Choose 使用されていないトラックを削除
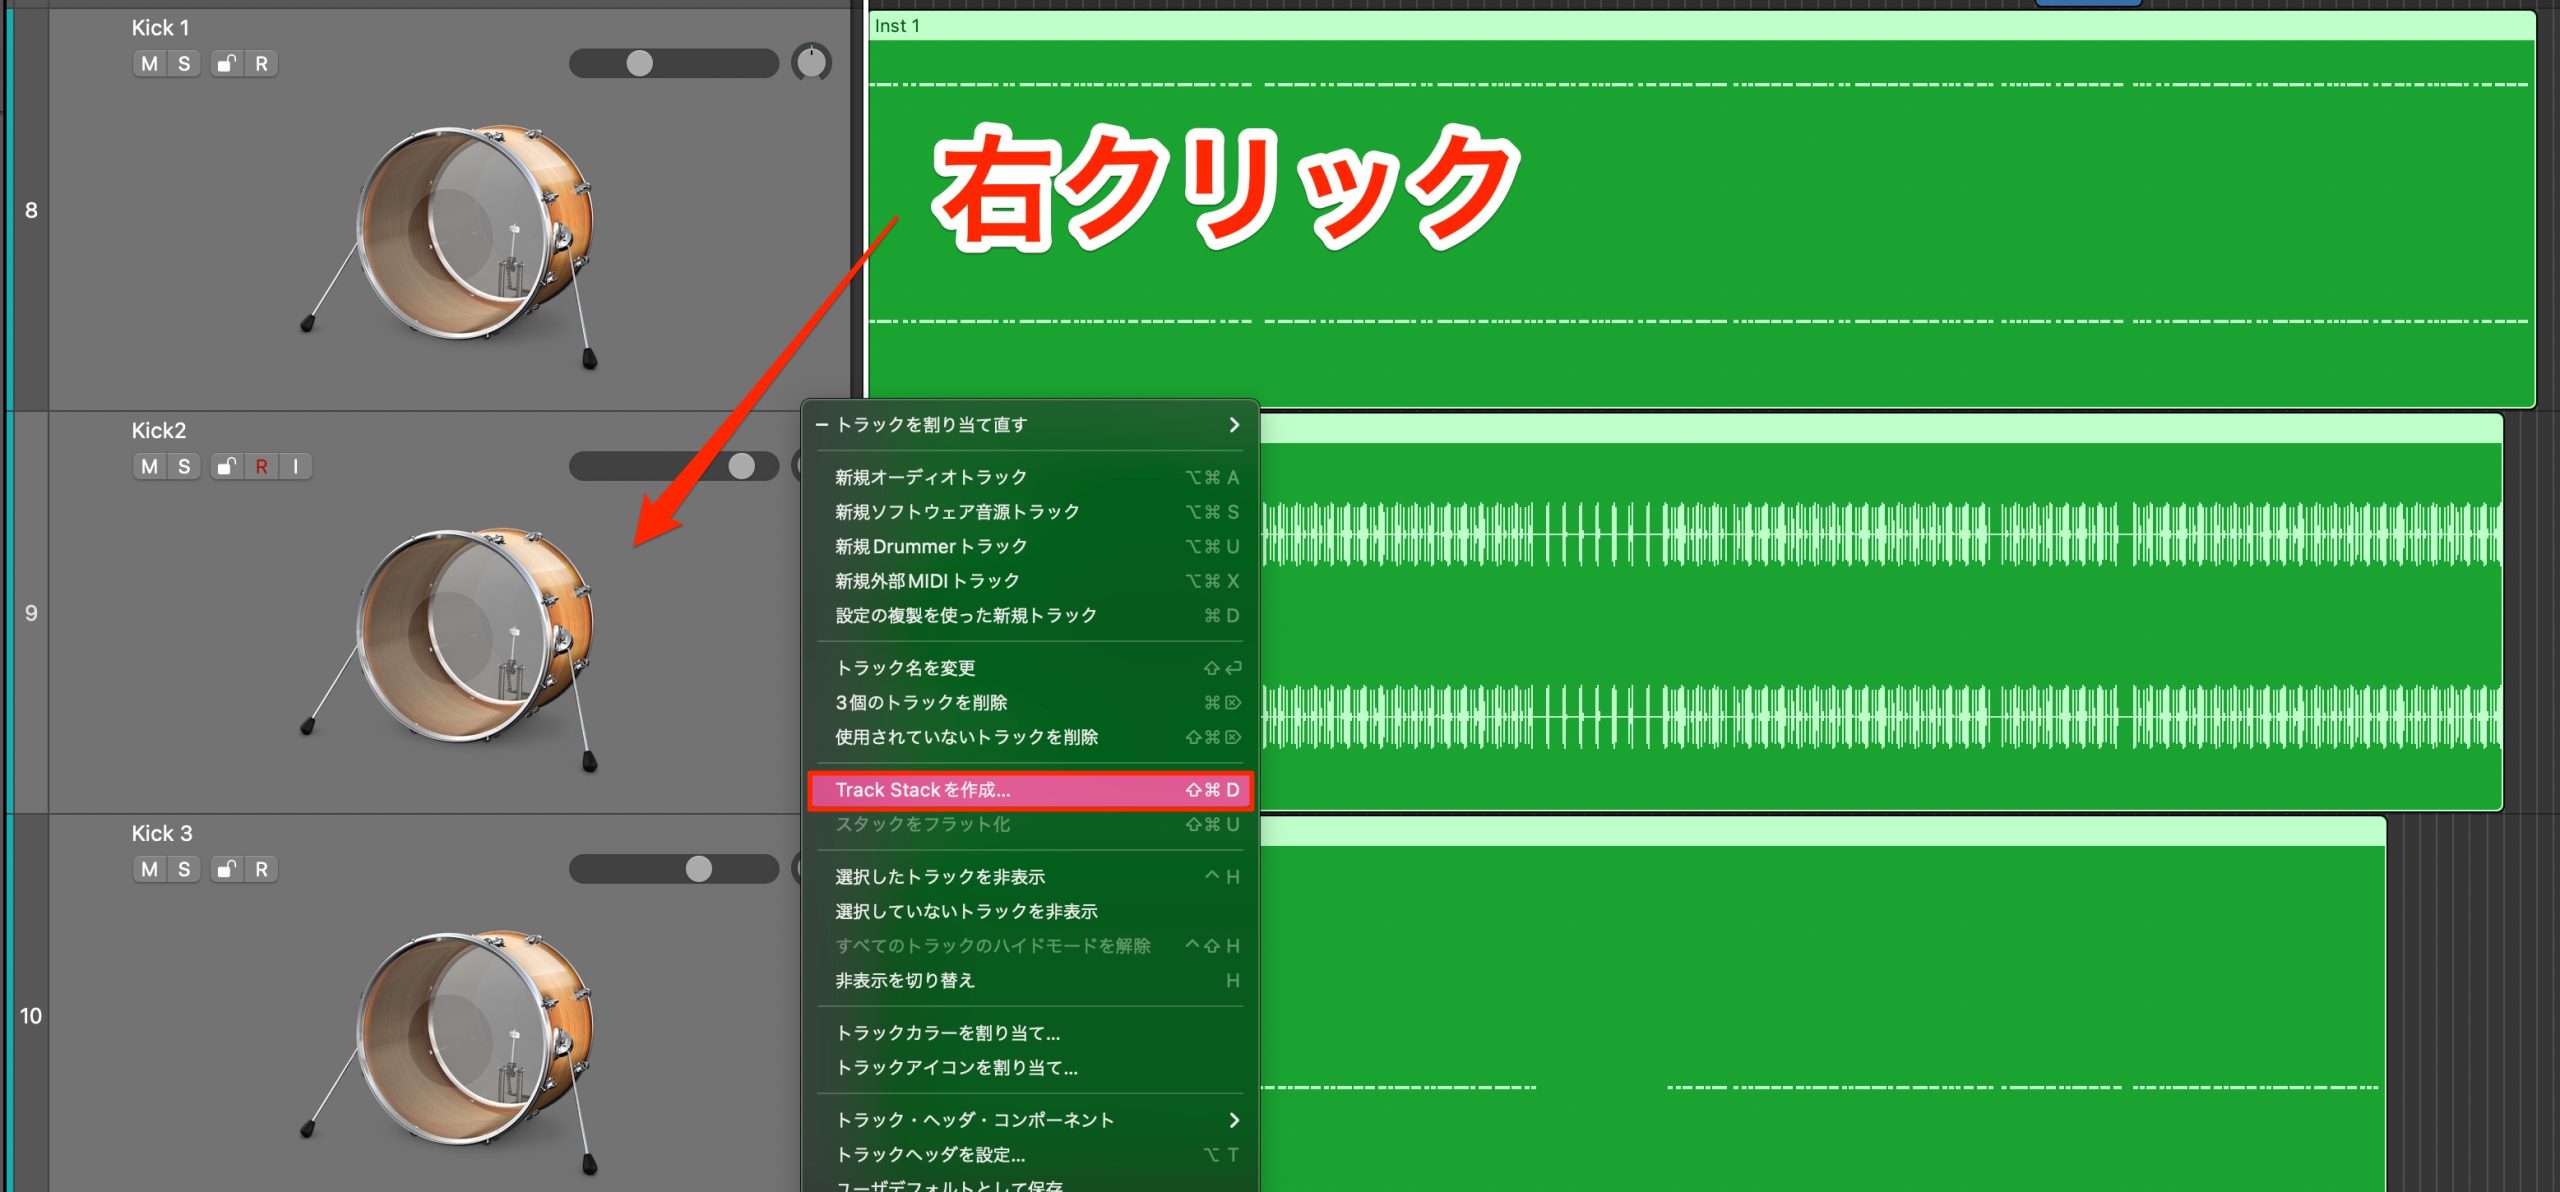The image size is (2560, 1192). tap(1030, 737)
